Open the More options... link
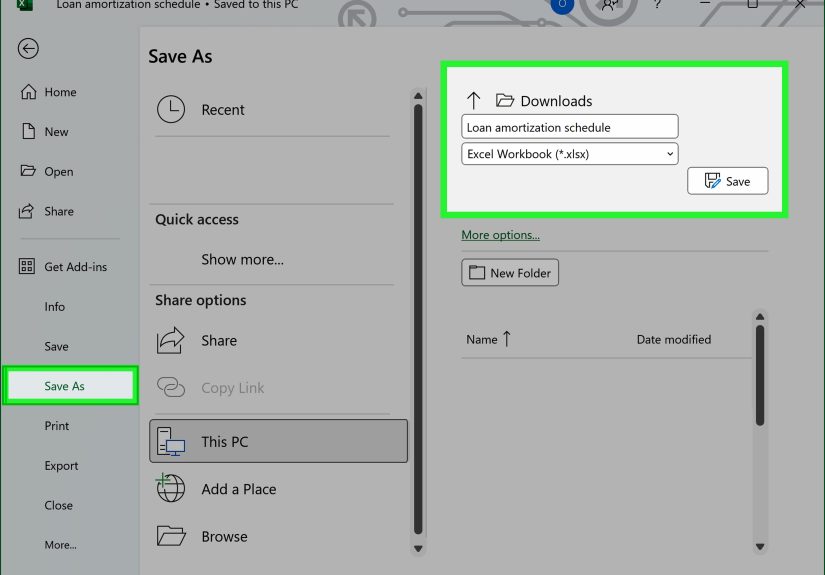Image resolution: width=825 pixels, height=575 pixels. pos(500,235)
